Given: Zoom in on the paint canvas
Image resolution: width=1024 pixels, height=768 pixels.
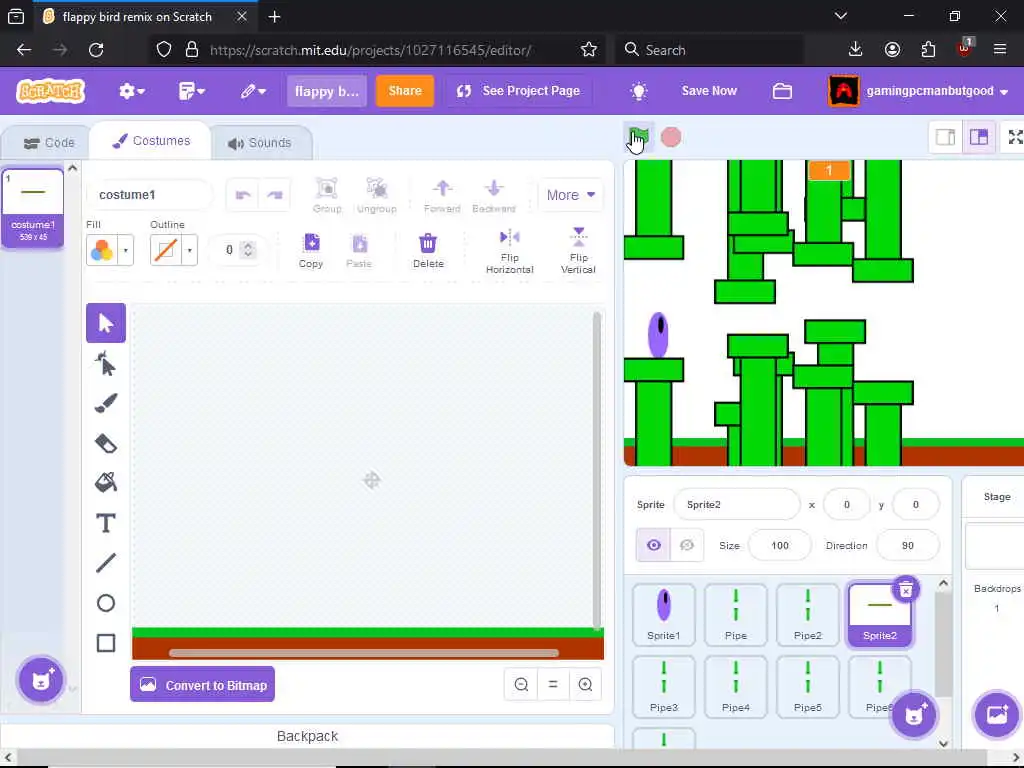Looking at the screenshot, I should tap(585, 684).
